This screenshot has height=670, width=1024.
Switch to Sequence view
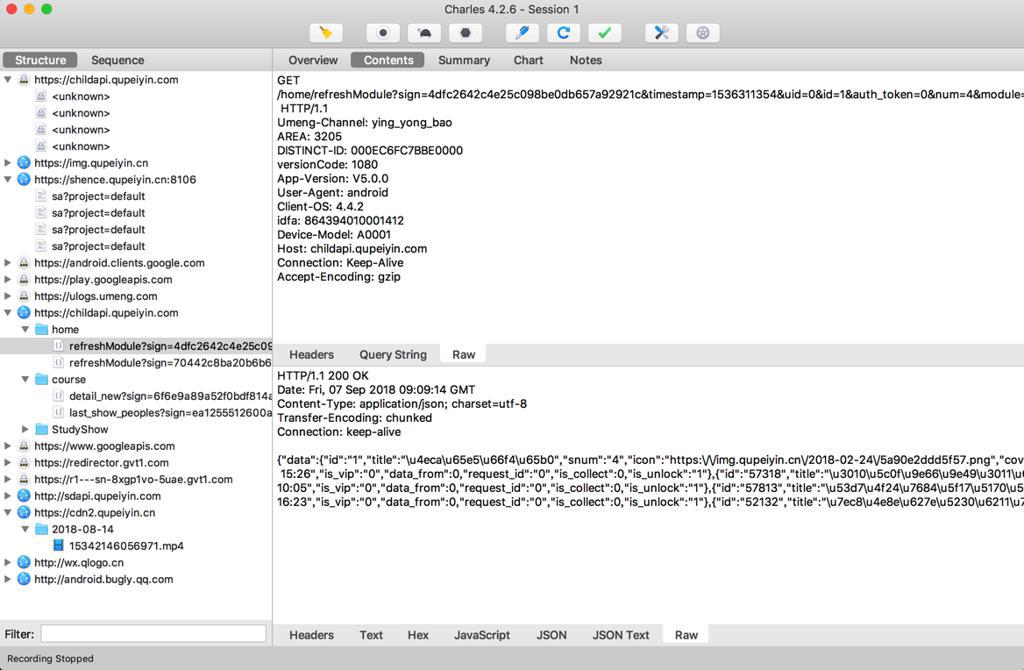click(x=118, y=60)
